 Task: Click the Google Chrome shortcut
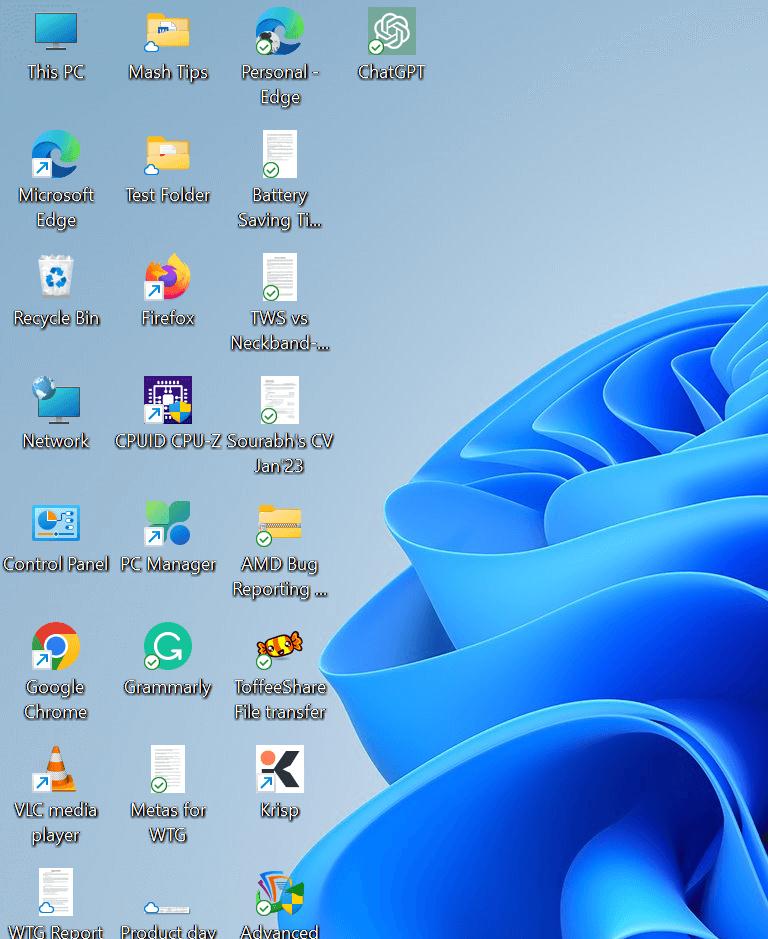tap(56, 647)
